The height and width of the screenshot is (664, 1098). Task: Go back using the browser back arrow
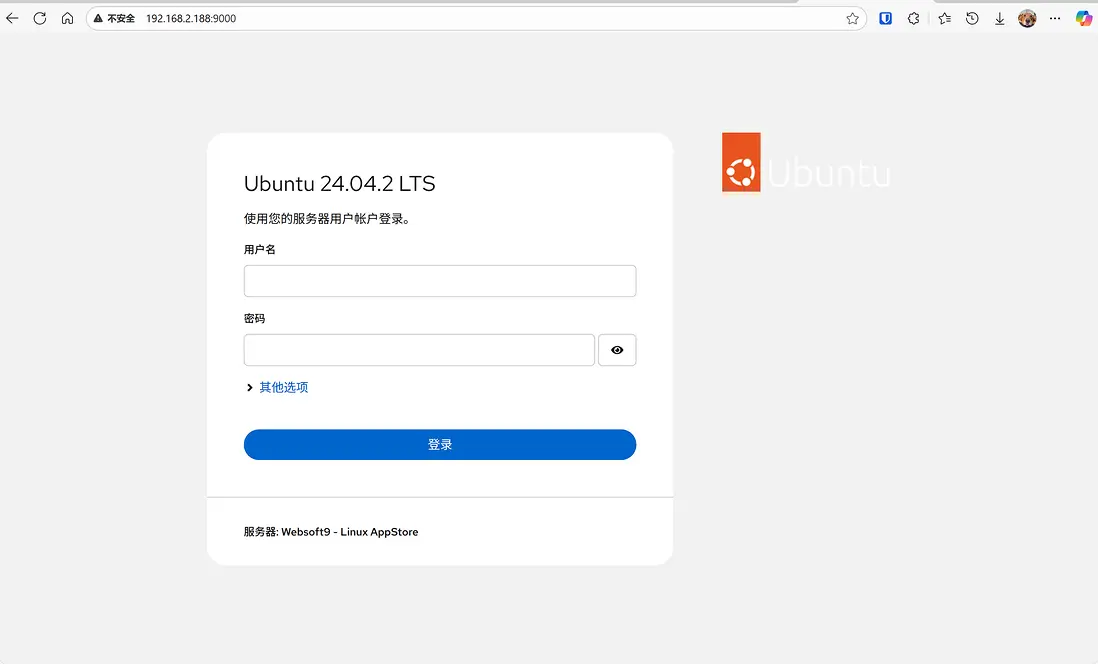pyautogui.click(x=13, y=18)
